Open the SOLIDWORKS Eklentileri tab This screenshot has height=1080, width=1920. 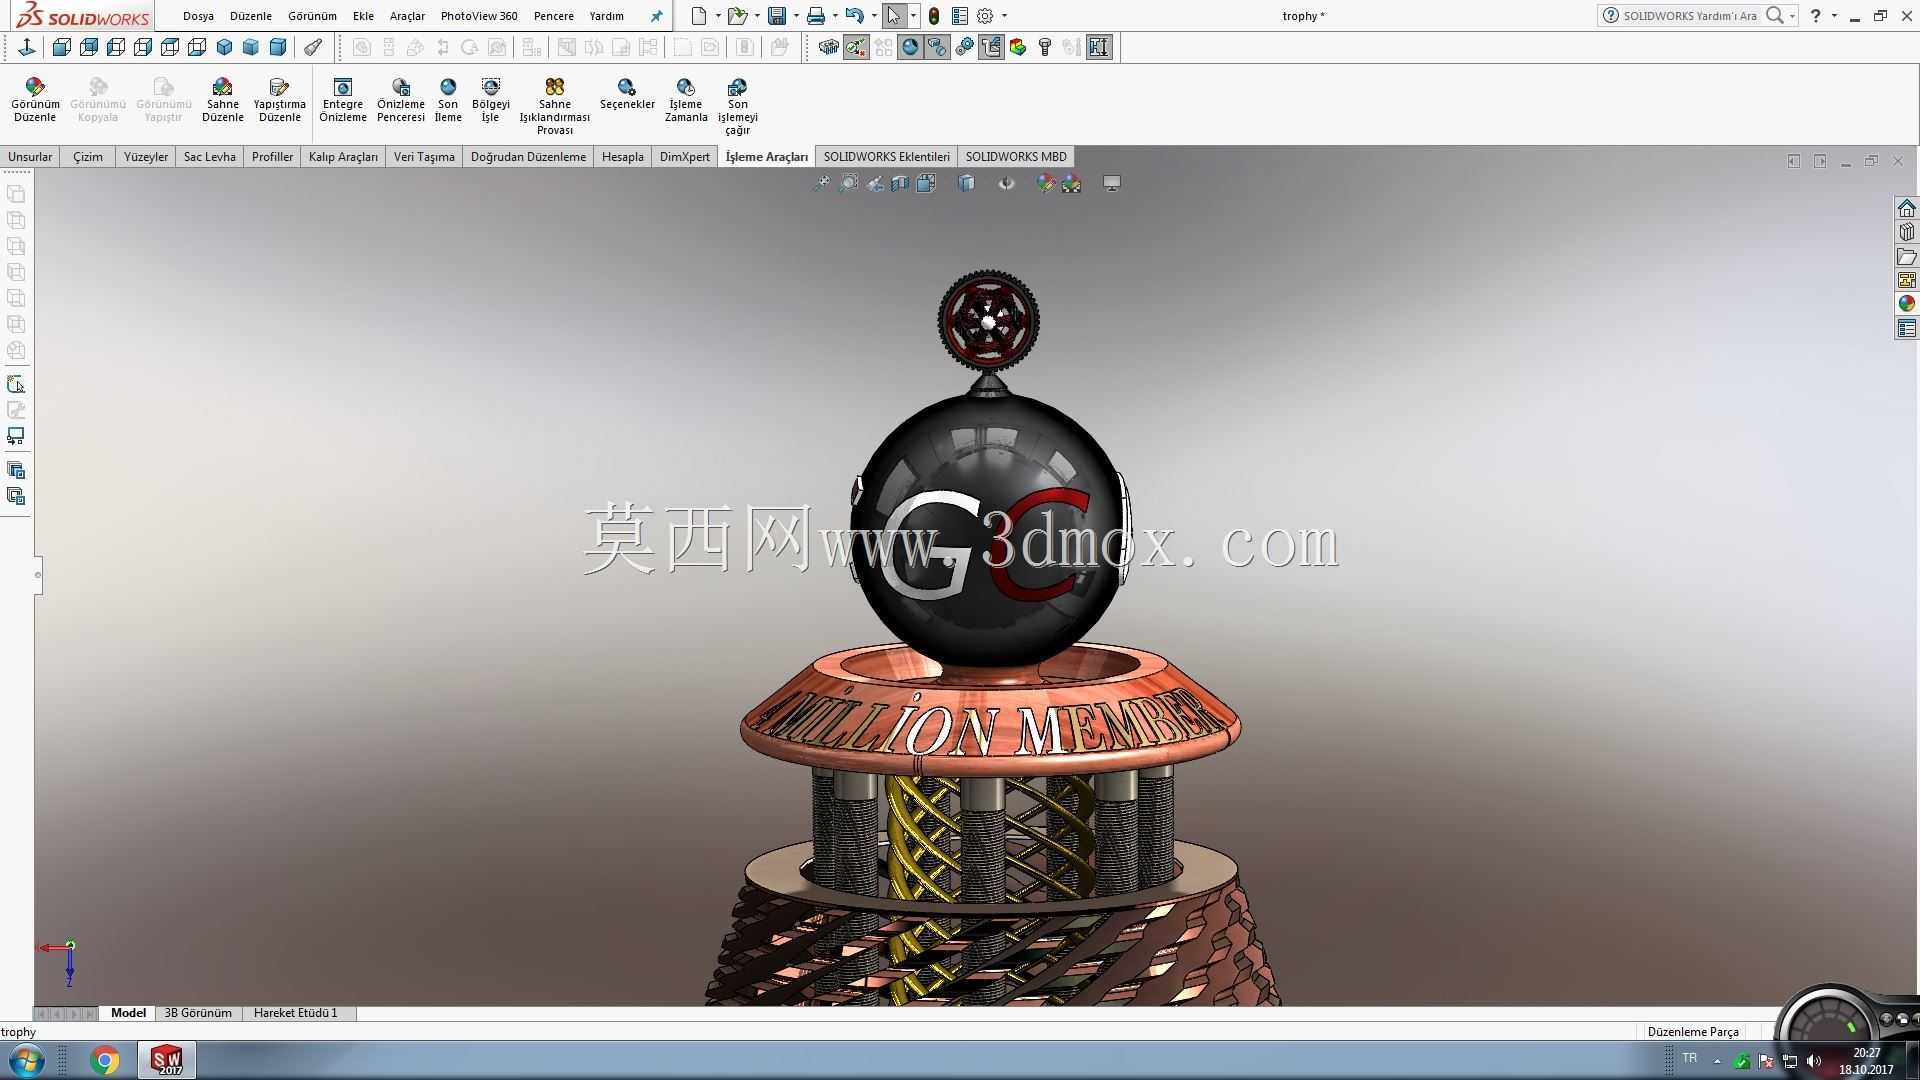pos(886,157)
